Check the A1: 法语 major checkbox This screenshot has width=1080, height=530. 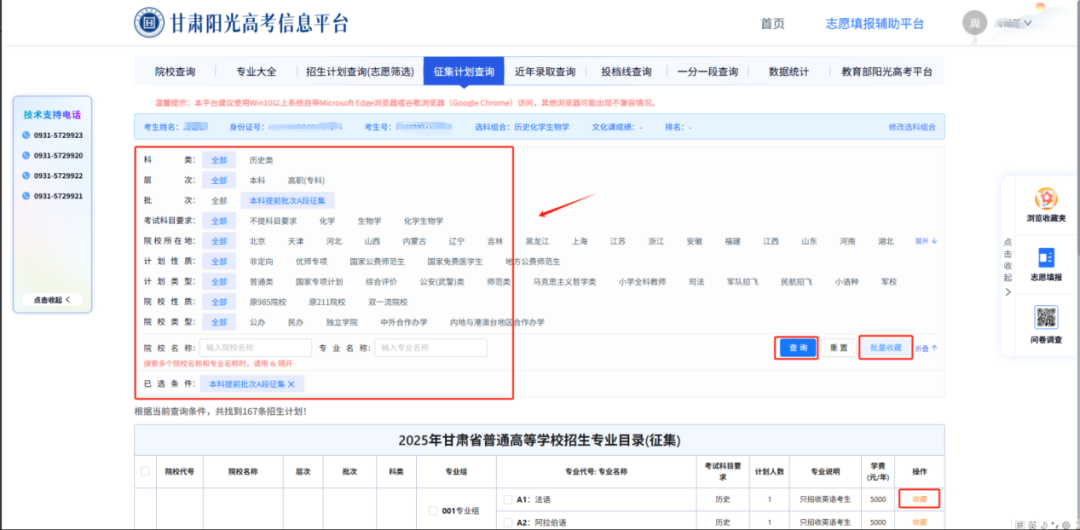(508, 499)
